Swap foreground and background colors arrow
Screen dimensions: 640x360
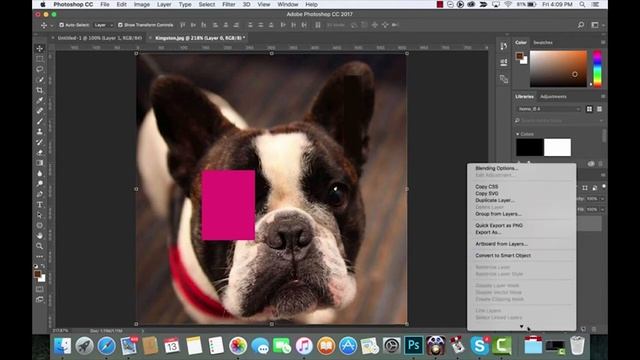click(43, 266)
